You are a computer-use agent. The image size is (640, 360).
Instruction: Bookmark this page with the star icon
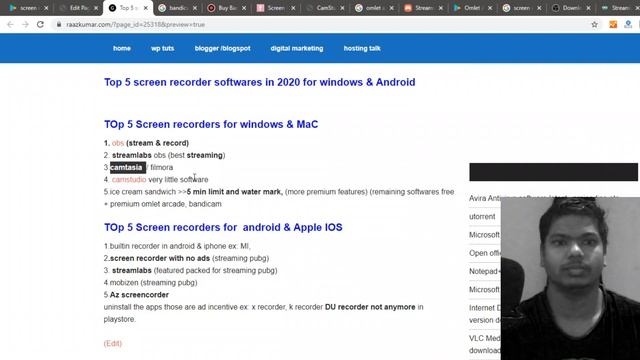(594, 24)
